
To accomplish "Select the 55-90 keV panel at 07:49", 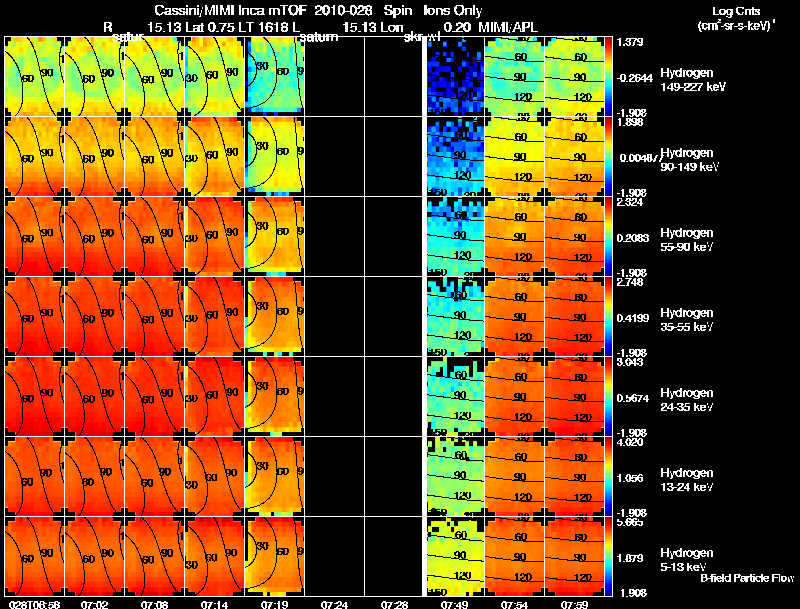I will click(455, 236).
